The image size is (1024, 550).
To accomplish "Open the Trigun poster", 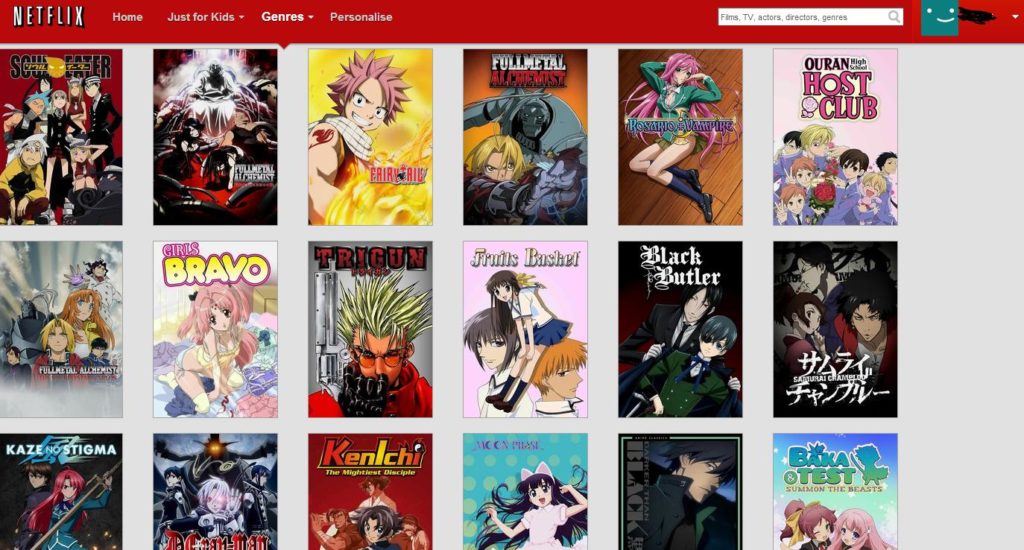I will (370, 329).
